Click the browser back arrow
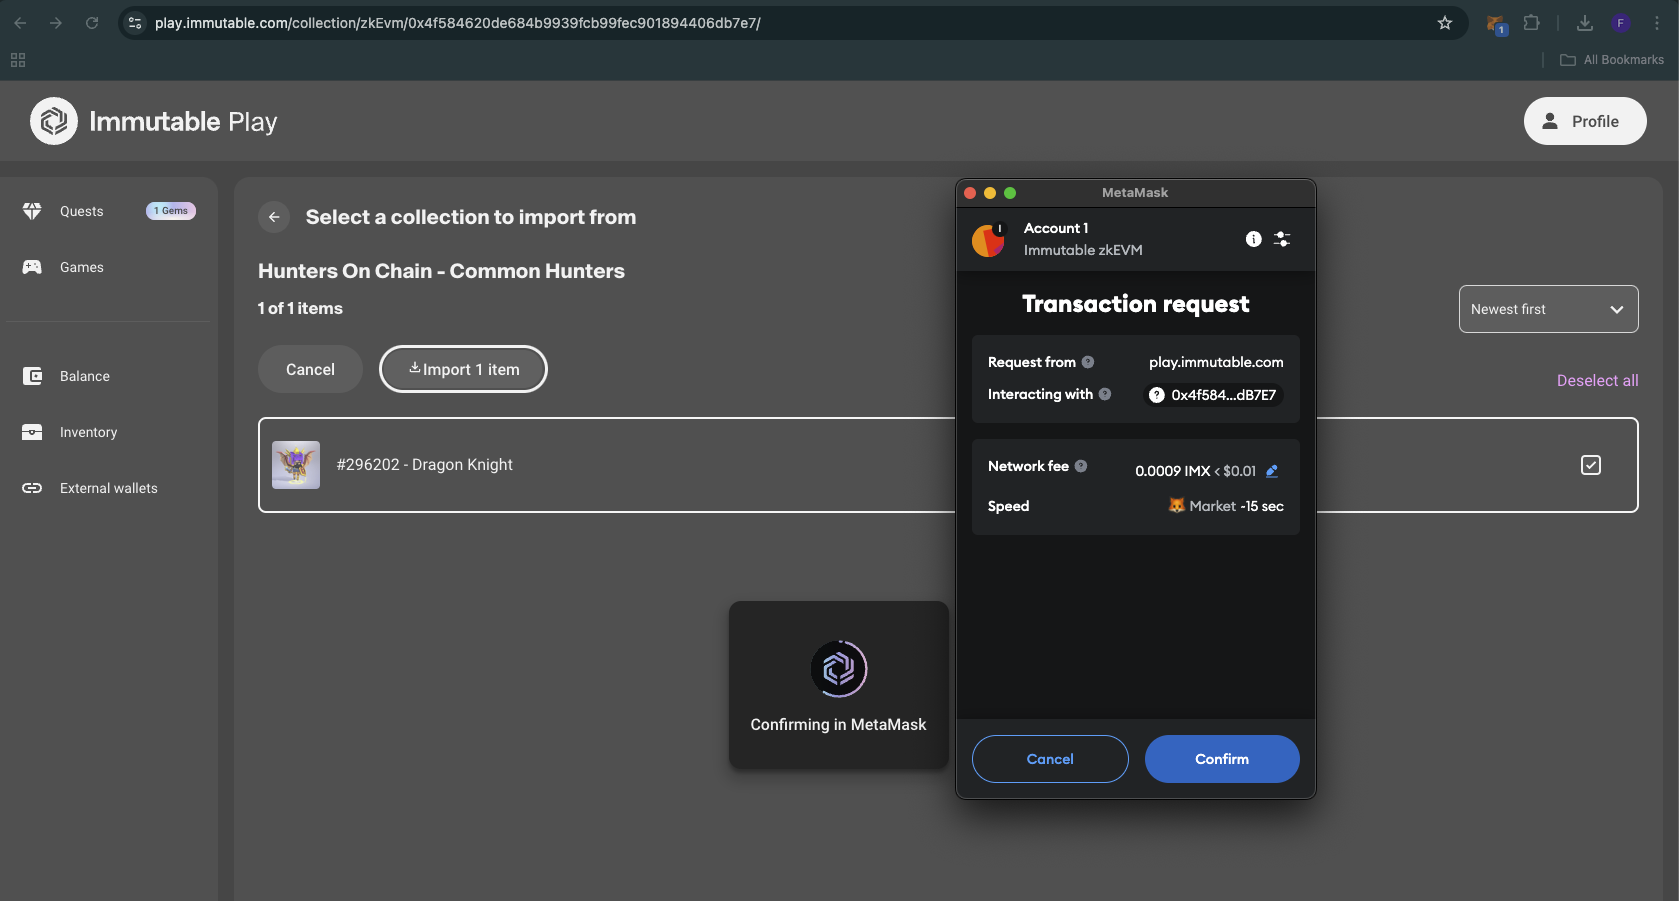The height and width of the screenshot is (901, 1679). 20,23
